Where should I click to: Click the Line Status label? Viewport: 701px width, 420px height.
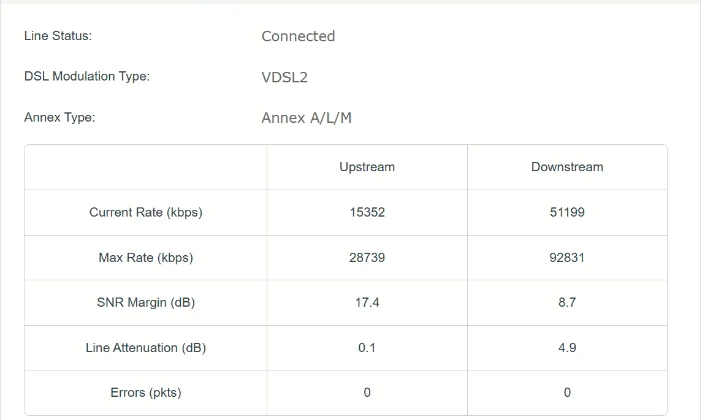click(58, 36)
